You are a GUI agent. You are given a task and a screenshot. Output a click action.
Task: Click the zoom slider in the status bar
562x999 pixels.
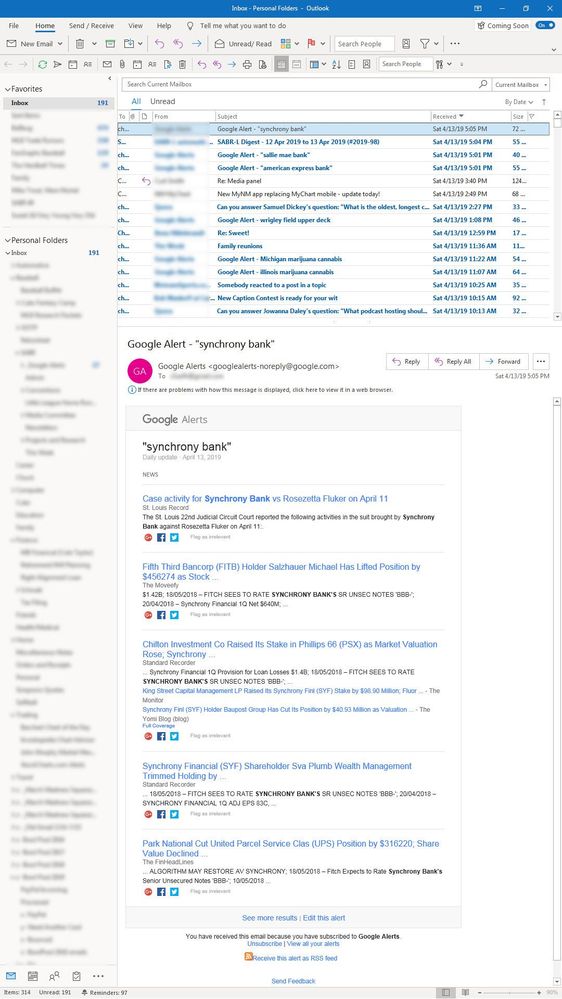tap(510, 993)
